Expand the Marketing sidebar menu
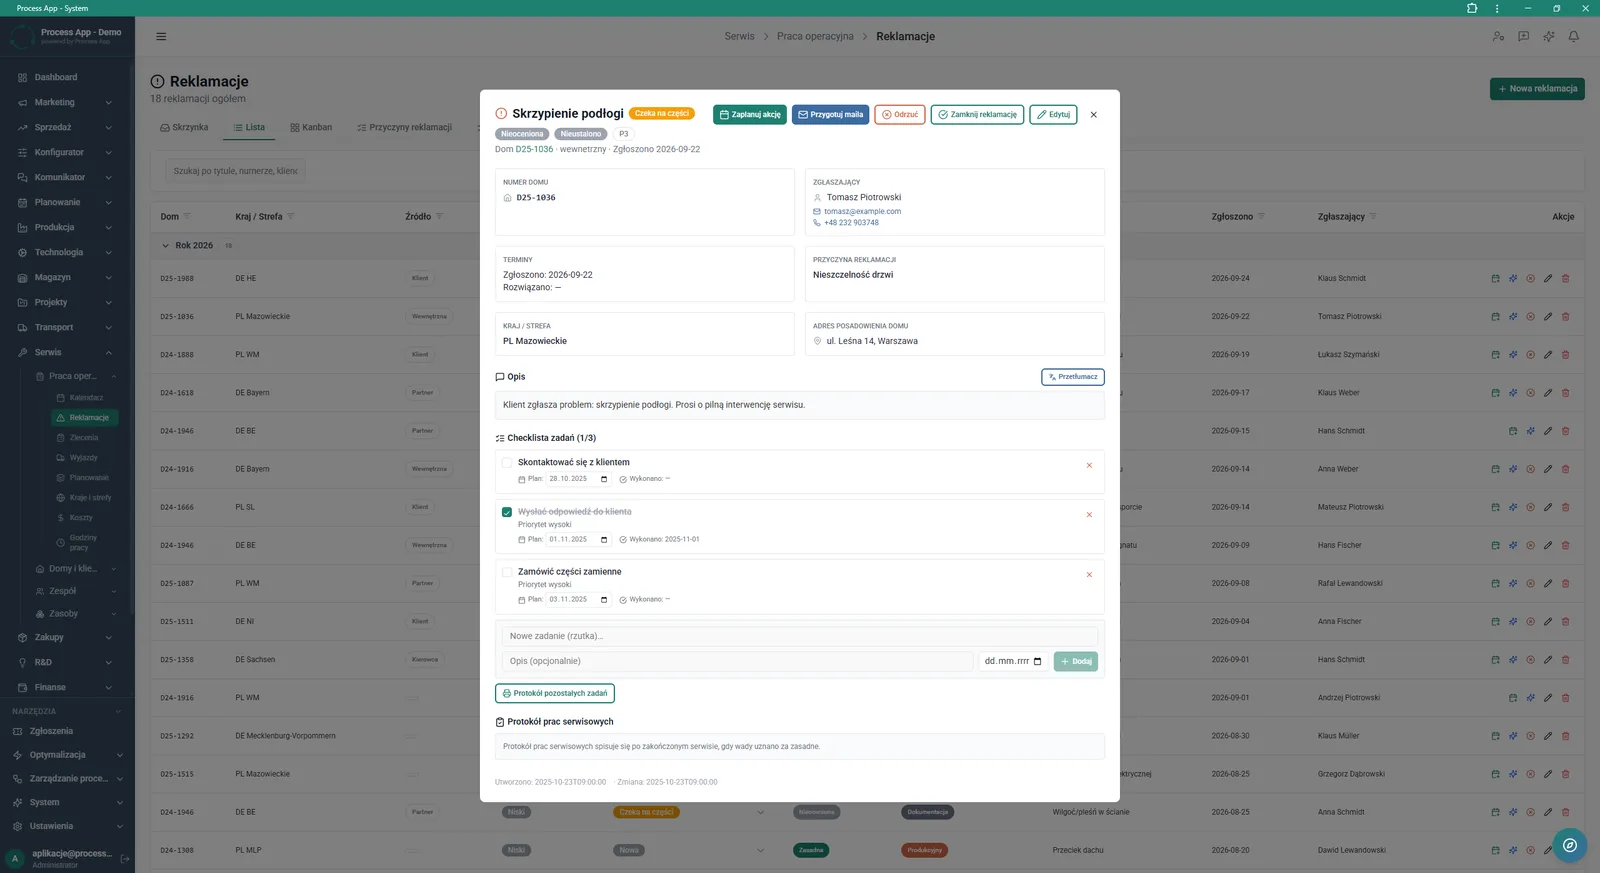Screen dimensions: 1600x873 (67, 102)
